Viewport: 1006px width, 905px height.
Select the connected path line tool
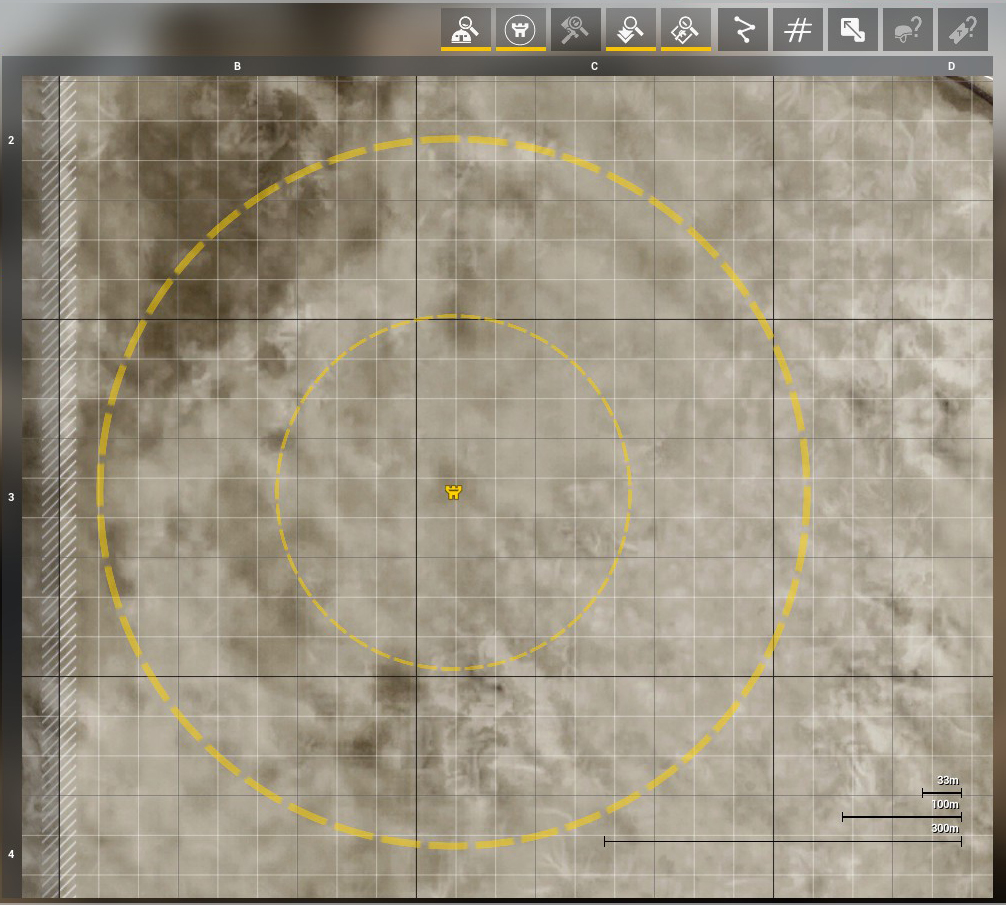(x=743, y=29)
